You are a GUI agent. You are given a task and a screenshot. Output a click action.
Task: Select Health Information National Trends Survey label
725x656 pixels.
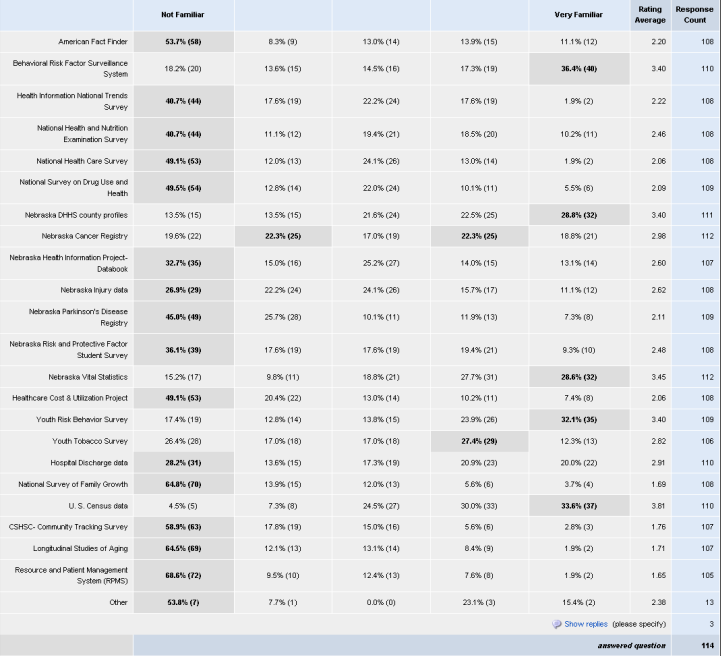[x=72, y=101]
